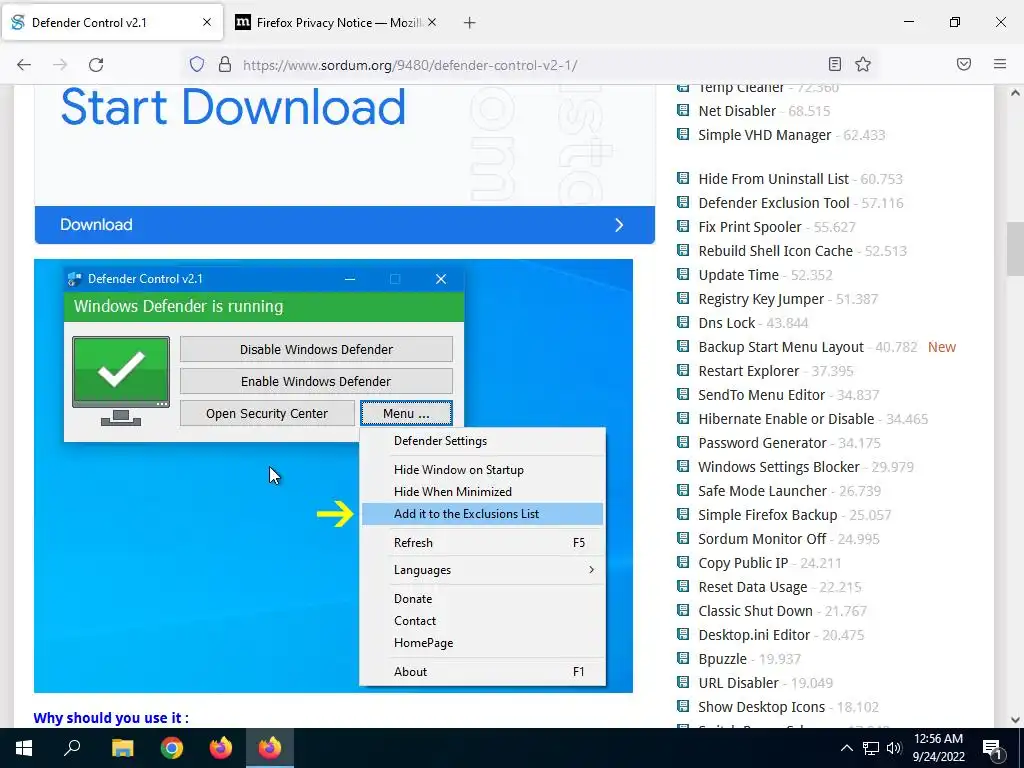Viewport: 1024px width, 768px height.
Task: Launch Google Chrome from the taskbar
Action: [172, 748]
